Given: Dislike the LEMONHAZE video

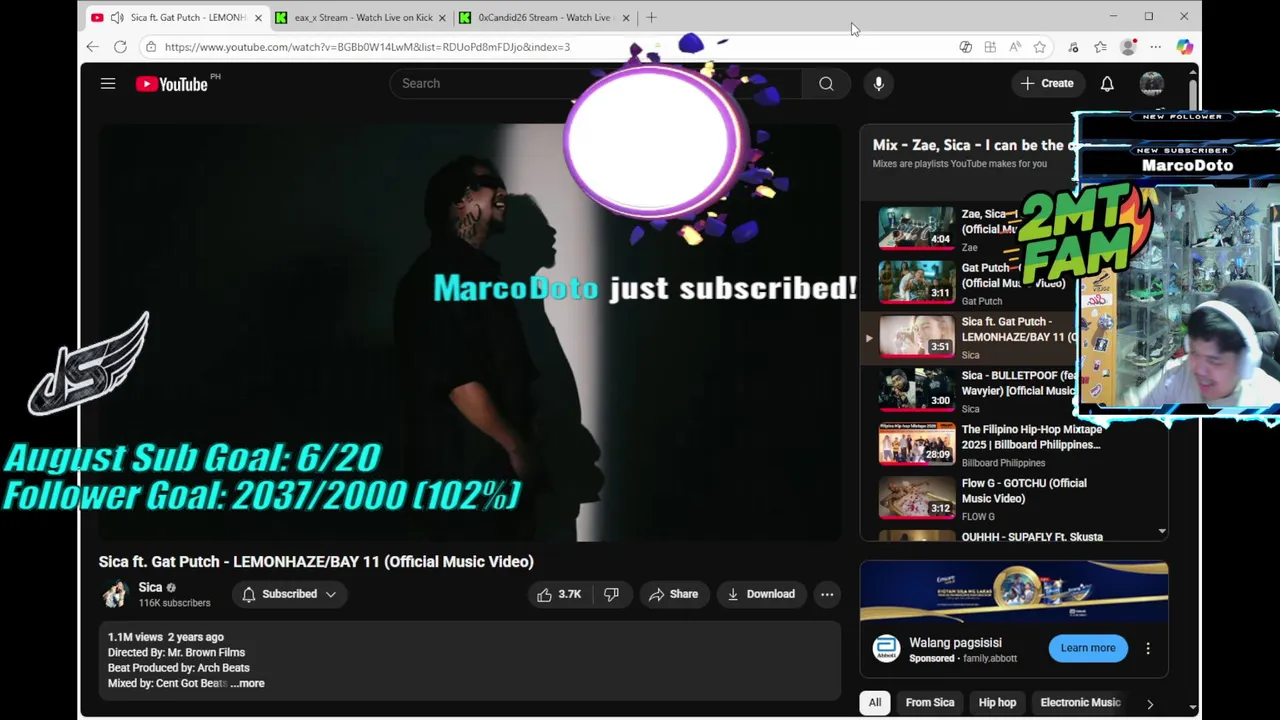Looking at the screenshot, I should pyautogui.click(x=611, y=594).
